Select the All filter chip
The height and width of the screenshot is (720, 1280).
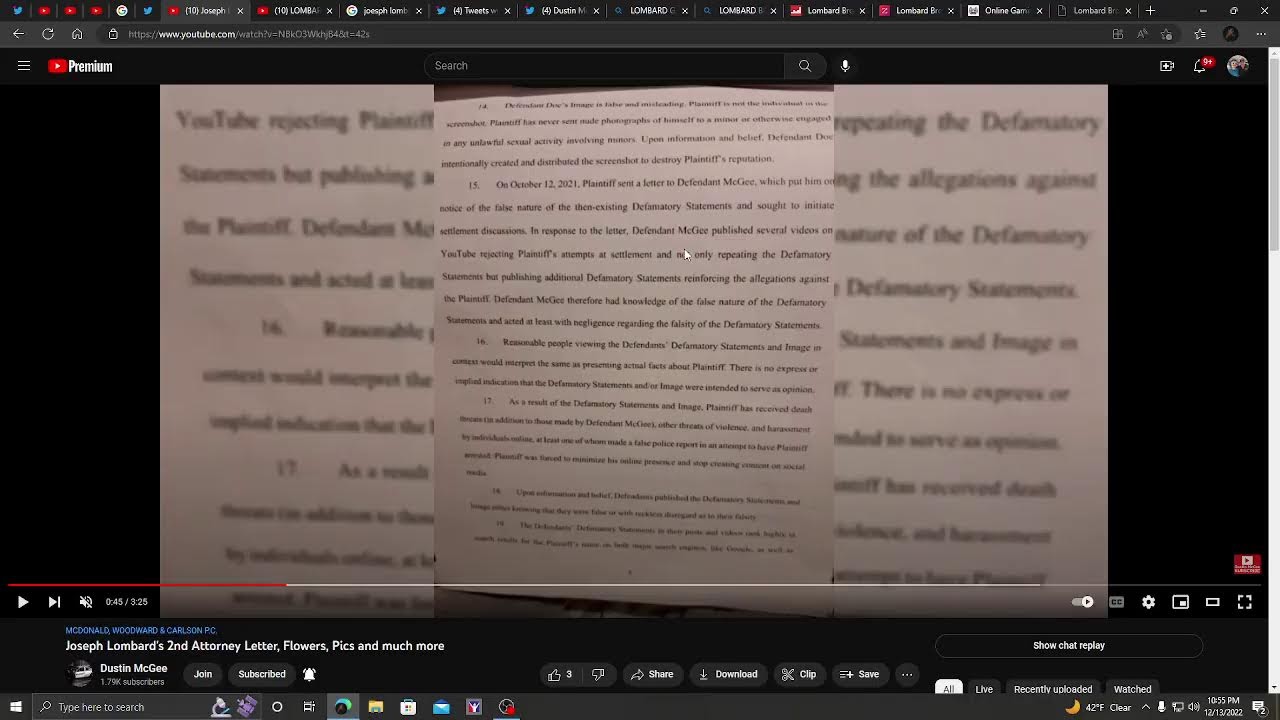(949, 689)
